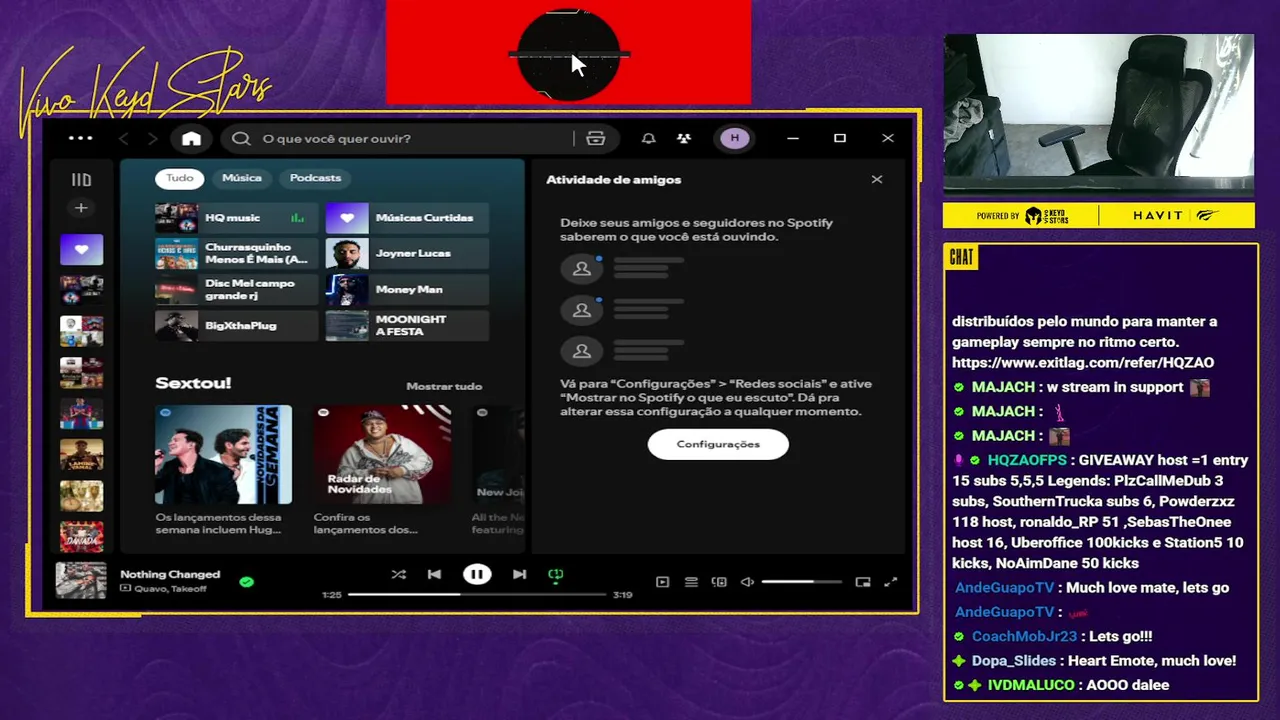Open the 'Sextou!' section heading

tap(193, 383)
